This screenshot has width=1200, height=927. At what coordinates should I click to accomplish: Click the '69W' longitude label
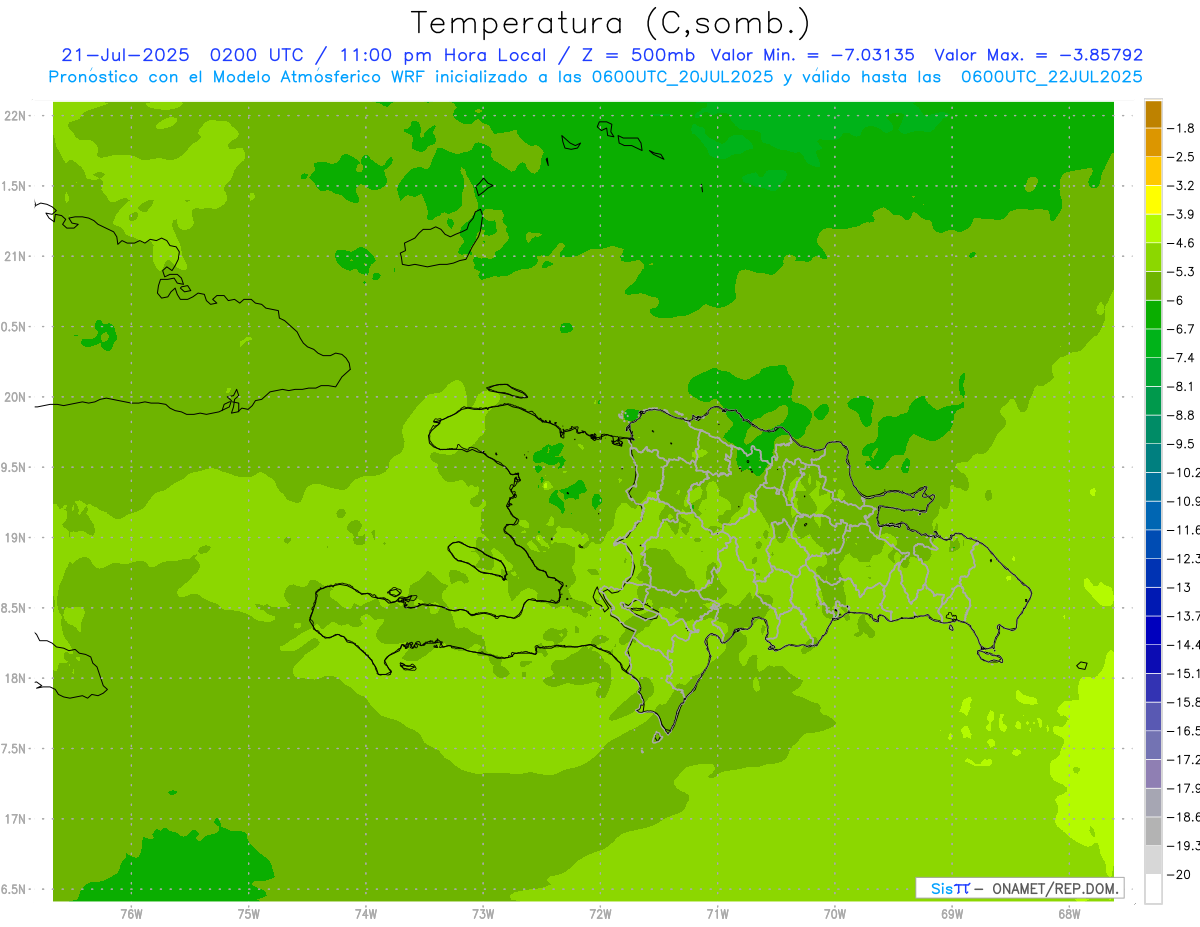[952, 913]
